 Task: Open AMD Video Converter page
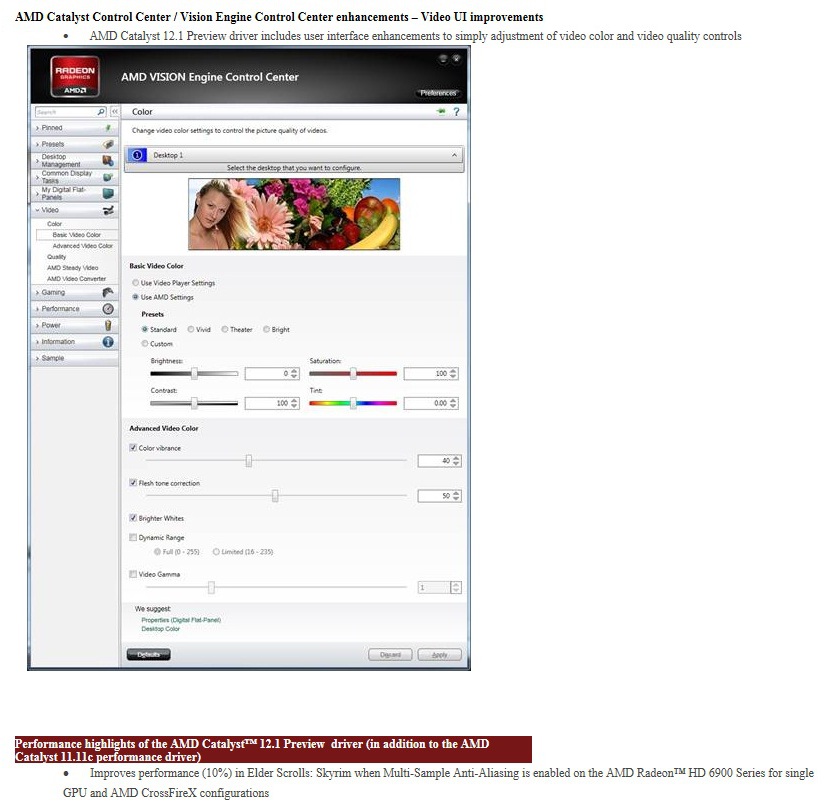pos(77,279)
